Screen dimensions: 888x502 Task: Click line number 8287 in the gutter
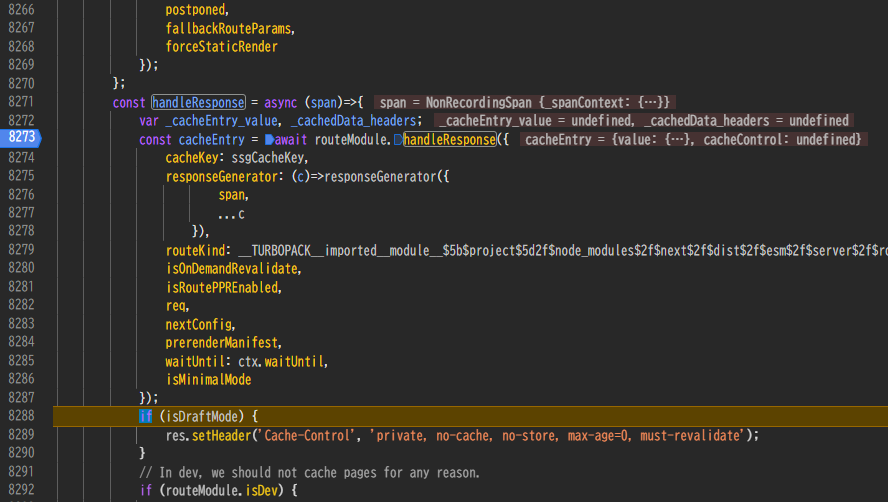[x=21, y=398]
